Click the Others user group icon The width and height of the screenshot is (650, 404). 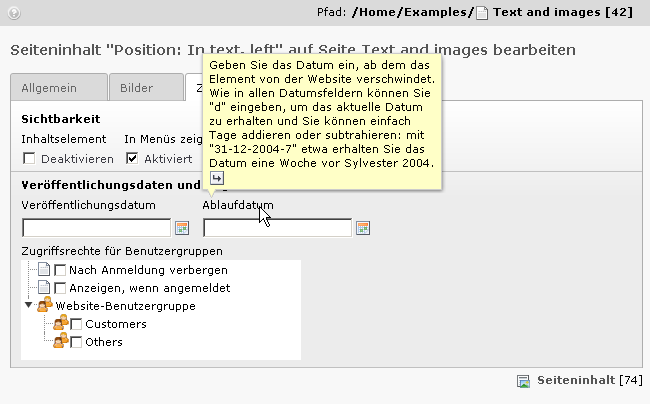[x=61, y=341]
